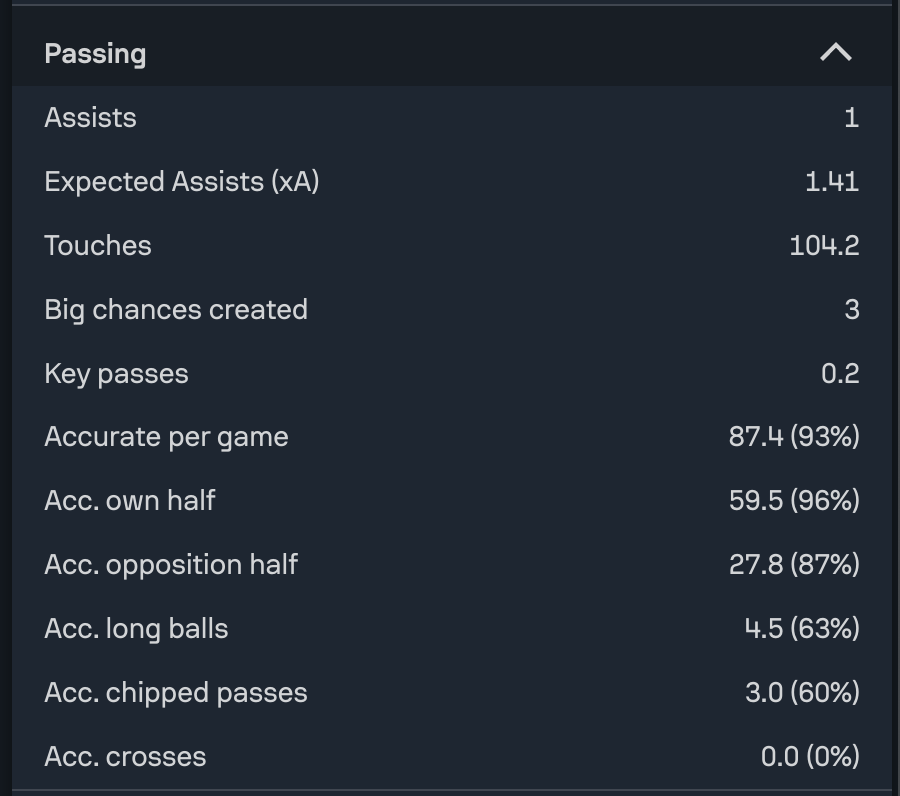Select the 87.4 (93%) accuracy value

[x=794, y=437]
